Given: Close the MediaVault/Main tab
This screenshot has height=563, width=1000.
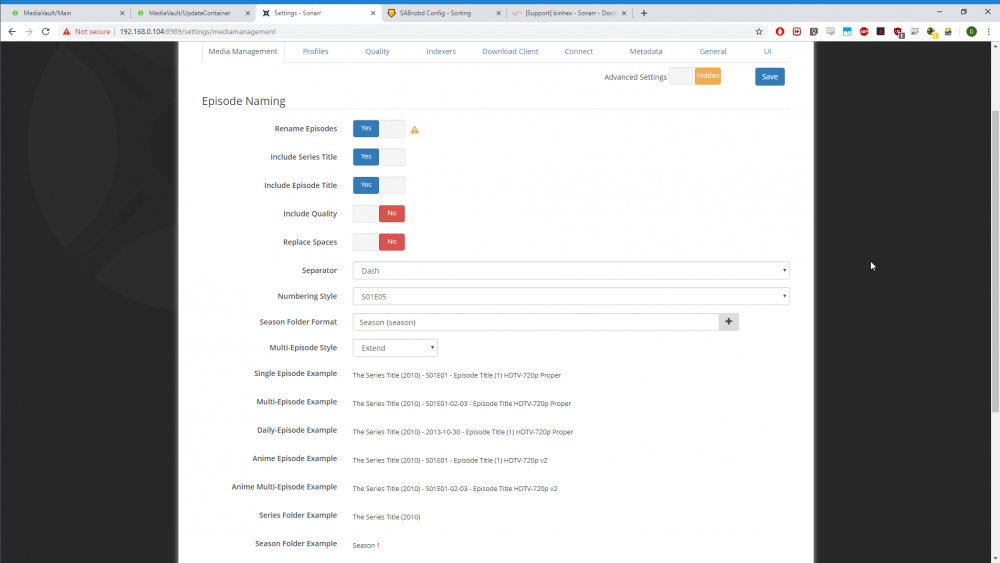Looking at the screenshot, I should point(122,13).
